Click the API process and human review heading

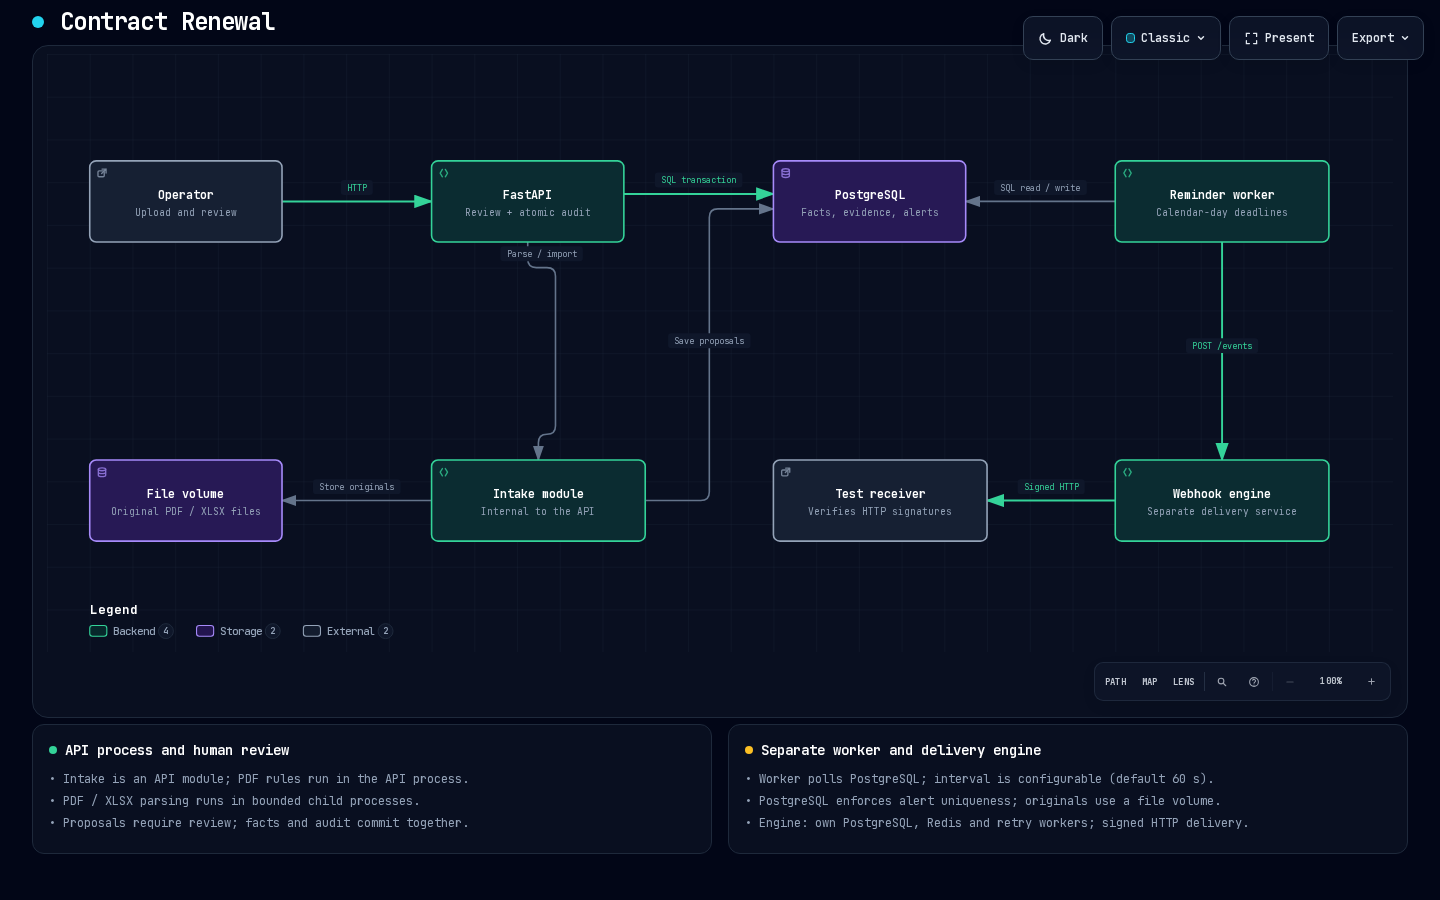177,750
